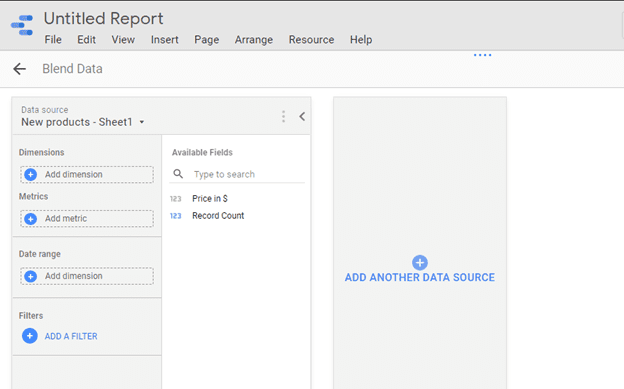This screenshot has height=389, width=624.
Task: Open the data source three-dot options menu
Action: pos(283,116)
